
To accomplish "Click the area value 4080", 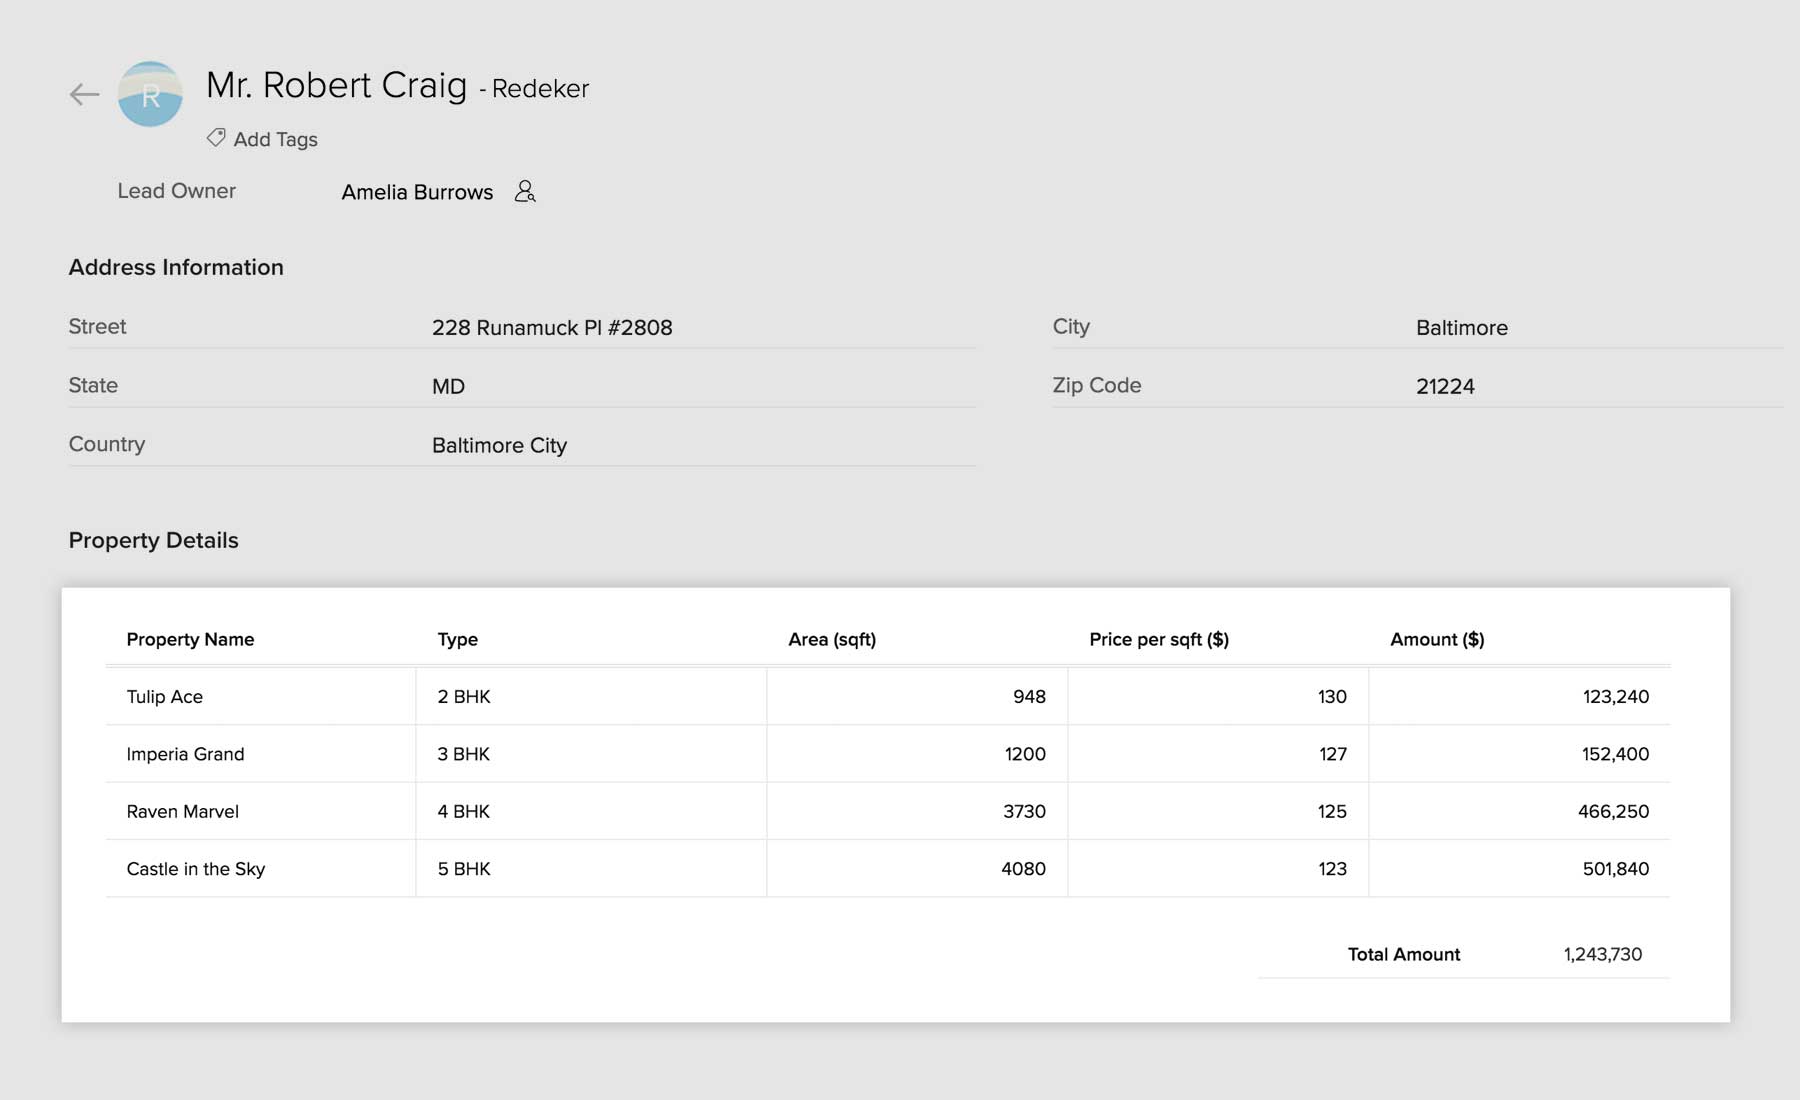I will [1023, 869].
